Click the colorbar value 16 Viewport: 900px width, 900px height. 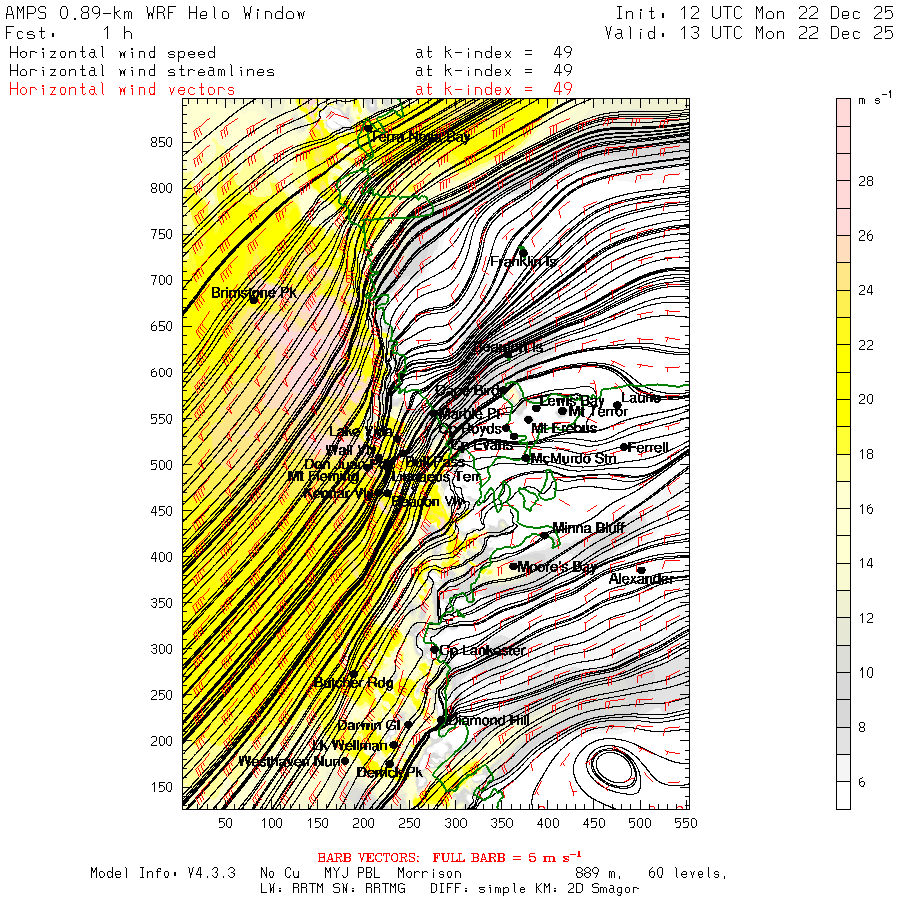866,509
